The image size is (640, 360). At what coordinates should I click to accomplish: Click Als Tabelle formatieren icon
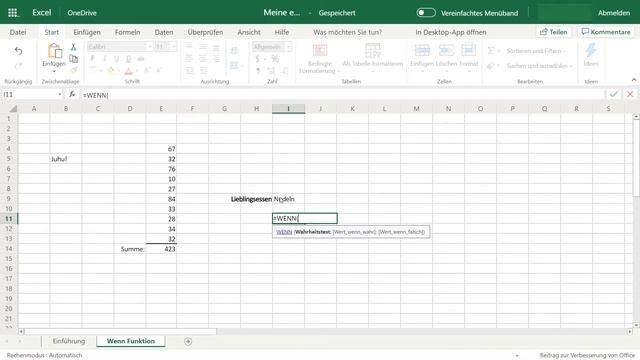click(x=373, y=50)
